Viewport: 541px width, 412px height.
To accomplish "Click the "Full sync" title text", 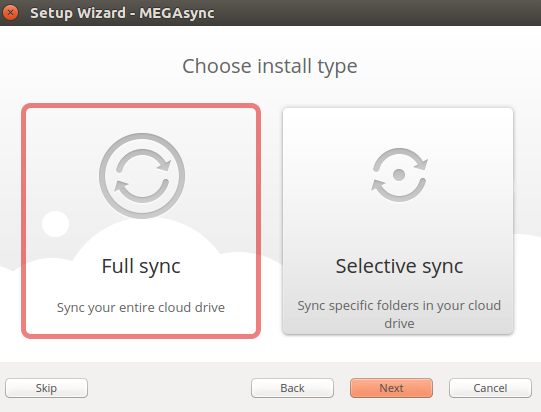I will coord(141,267).
